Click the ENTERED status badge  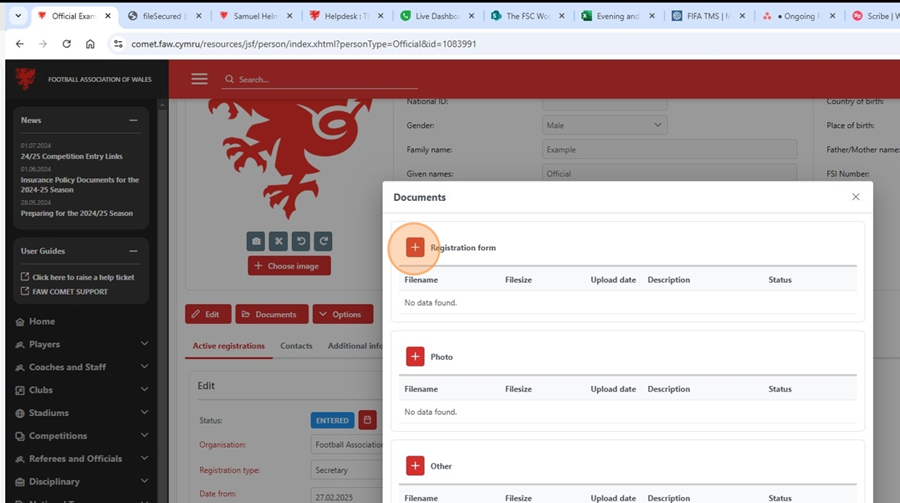pyautogui.click(x=332, y=420)
